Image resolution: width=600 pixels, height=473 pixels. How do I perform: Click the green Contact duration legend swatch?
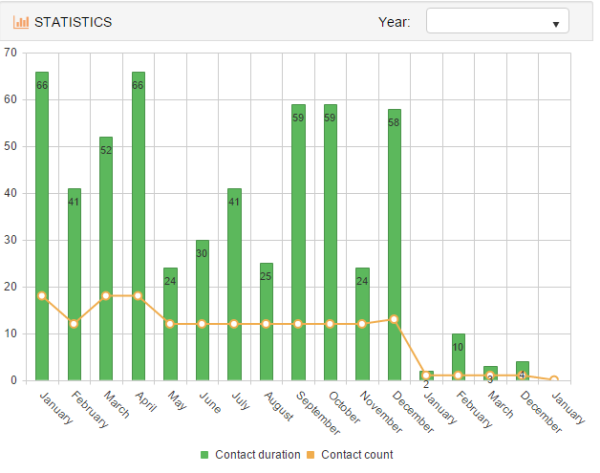point(205,455)
